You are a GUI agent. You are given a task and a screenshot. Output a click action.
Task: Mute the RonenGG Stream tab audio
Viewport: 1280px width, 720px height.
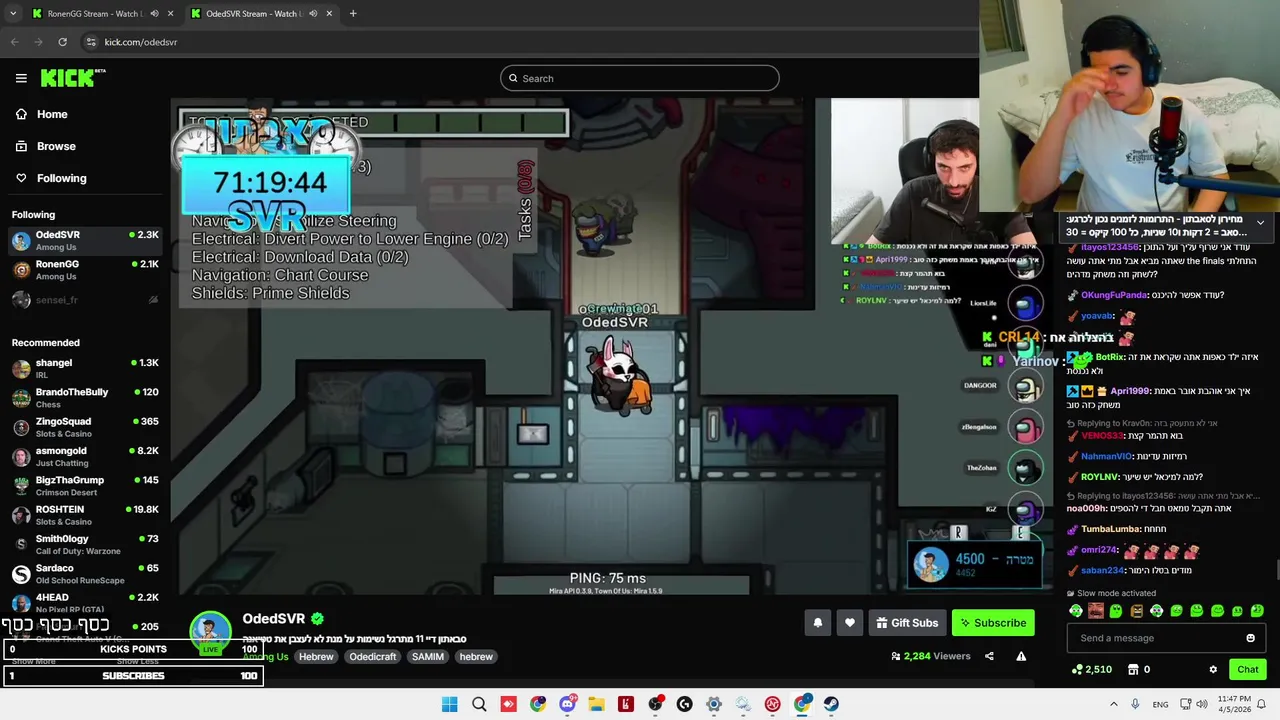tap(153, 14)
